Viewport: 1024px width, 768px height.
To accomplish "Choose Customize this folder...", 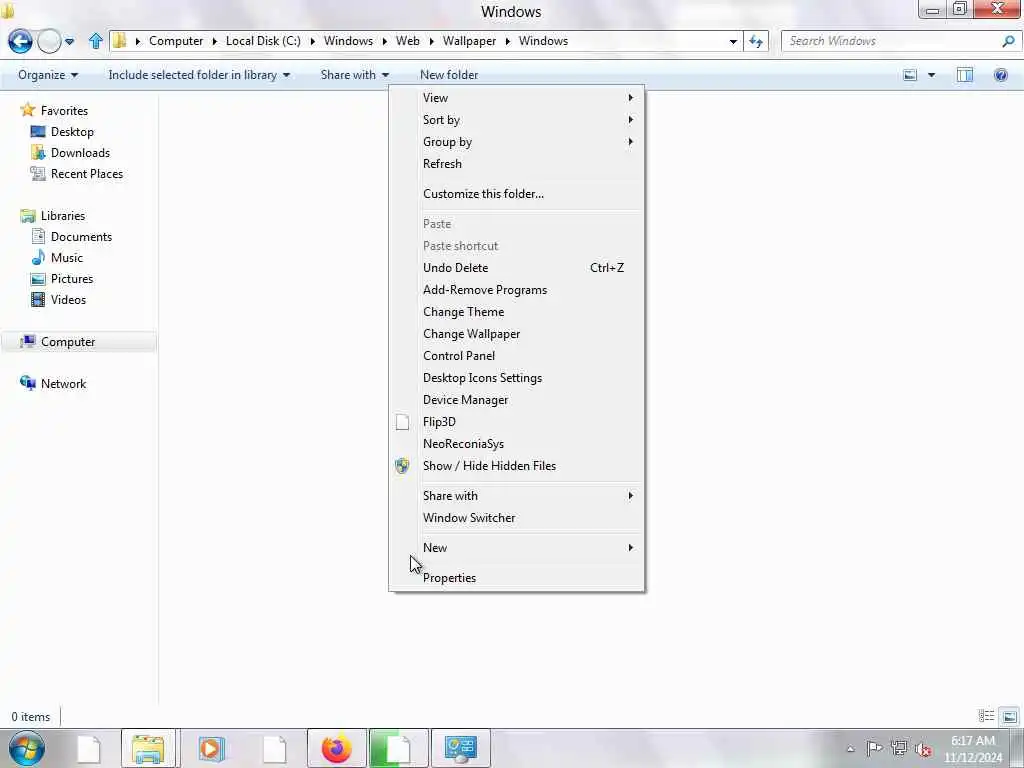I will [x=517, y=194].
